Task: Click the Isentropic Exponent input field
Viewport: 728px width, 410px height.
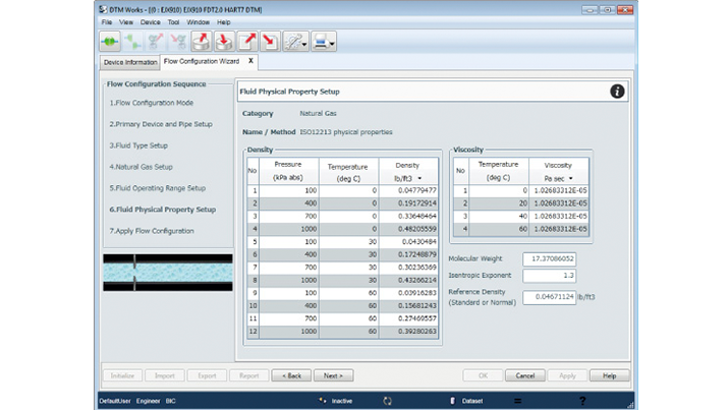Action: pos(548,274)
